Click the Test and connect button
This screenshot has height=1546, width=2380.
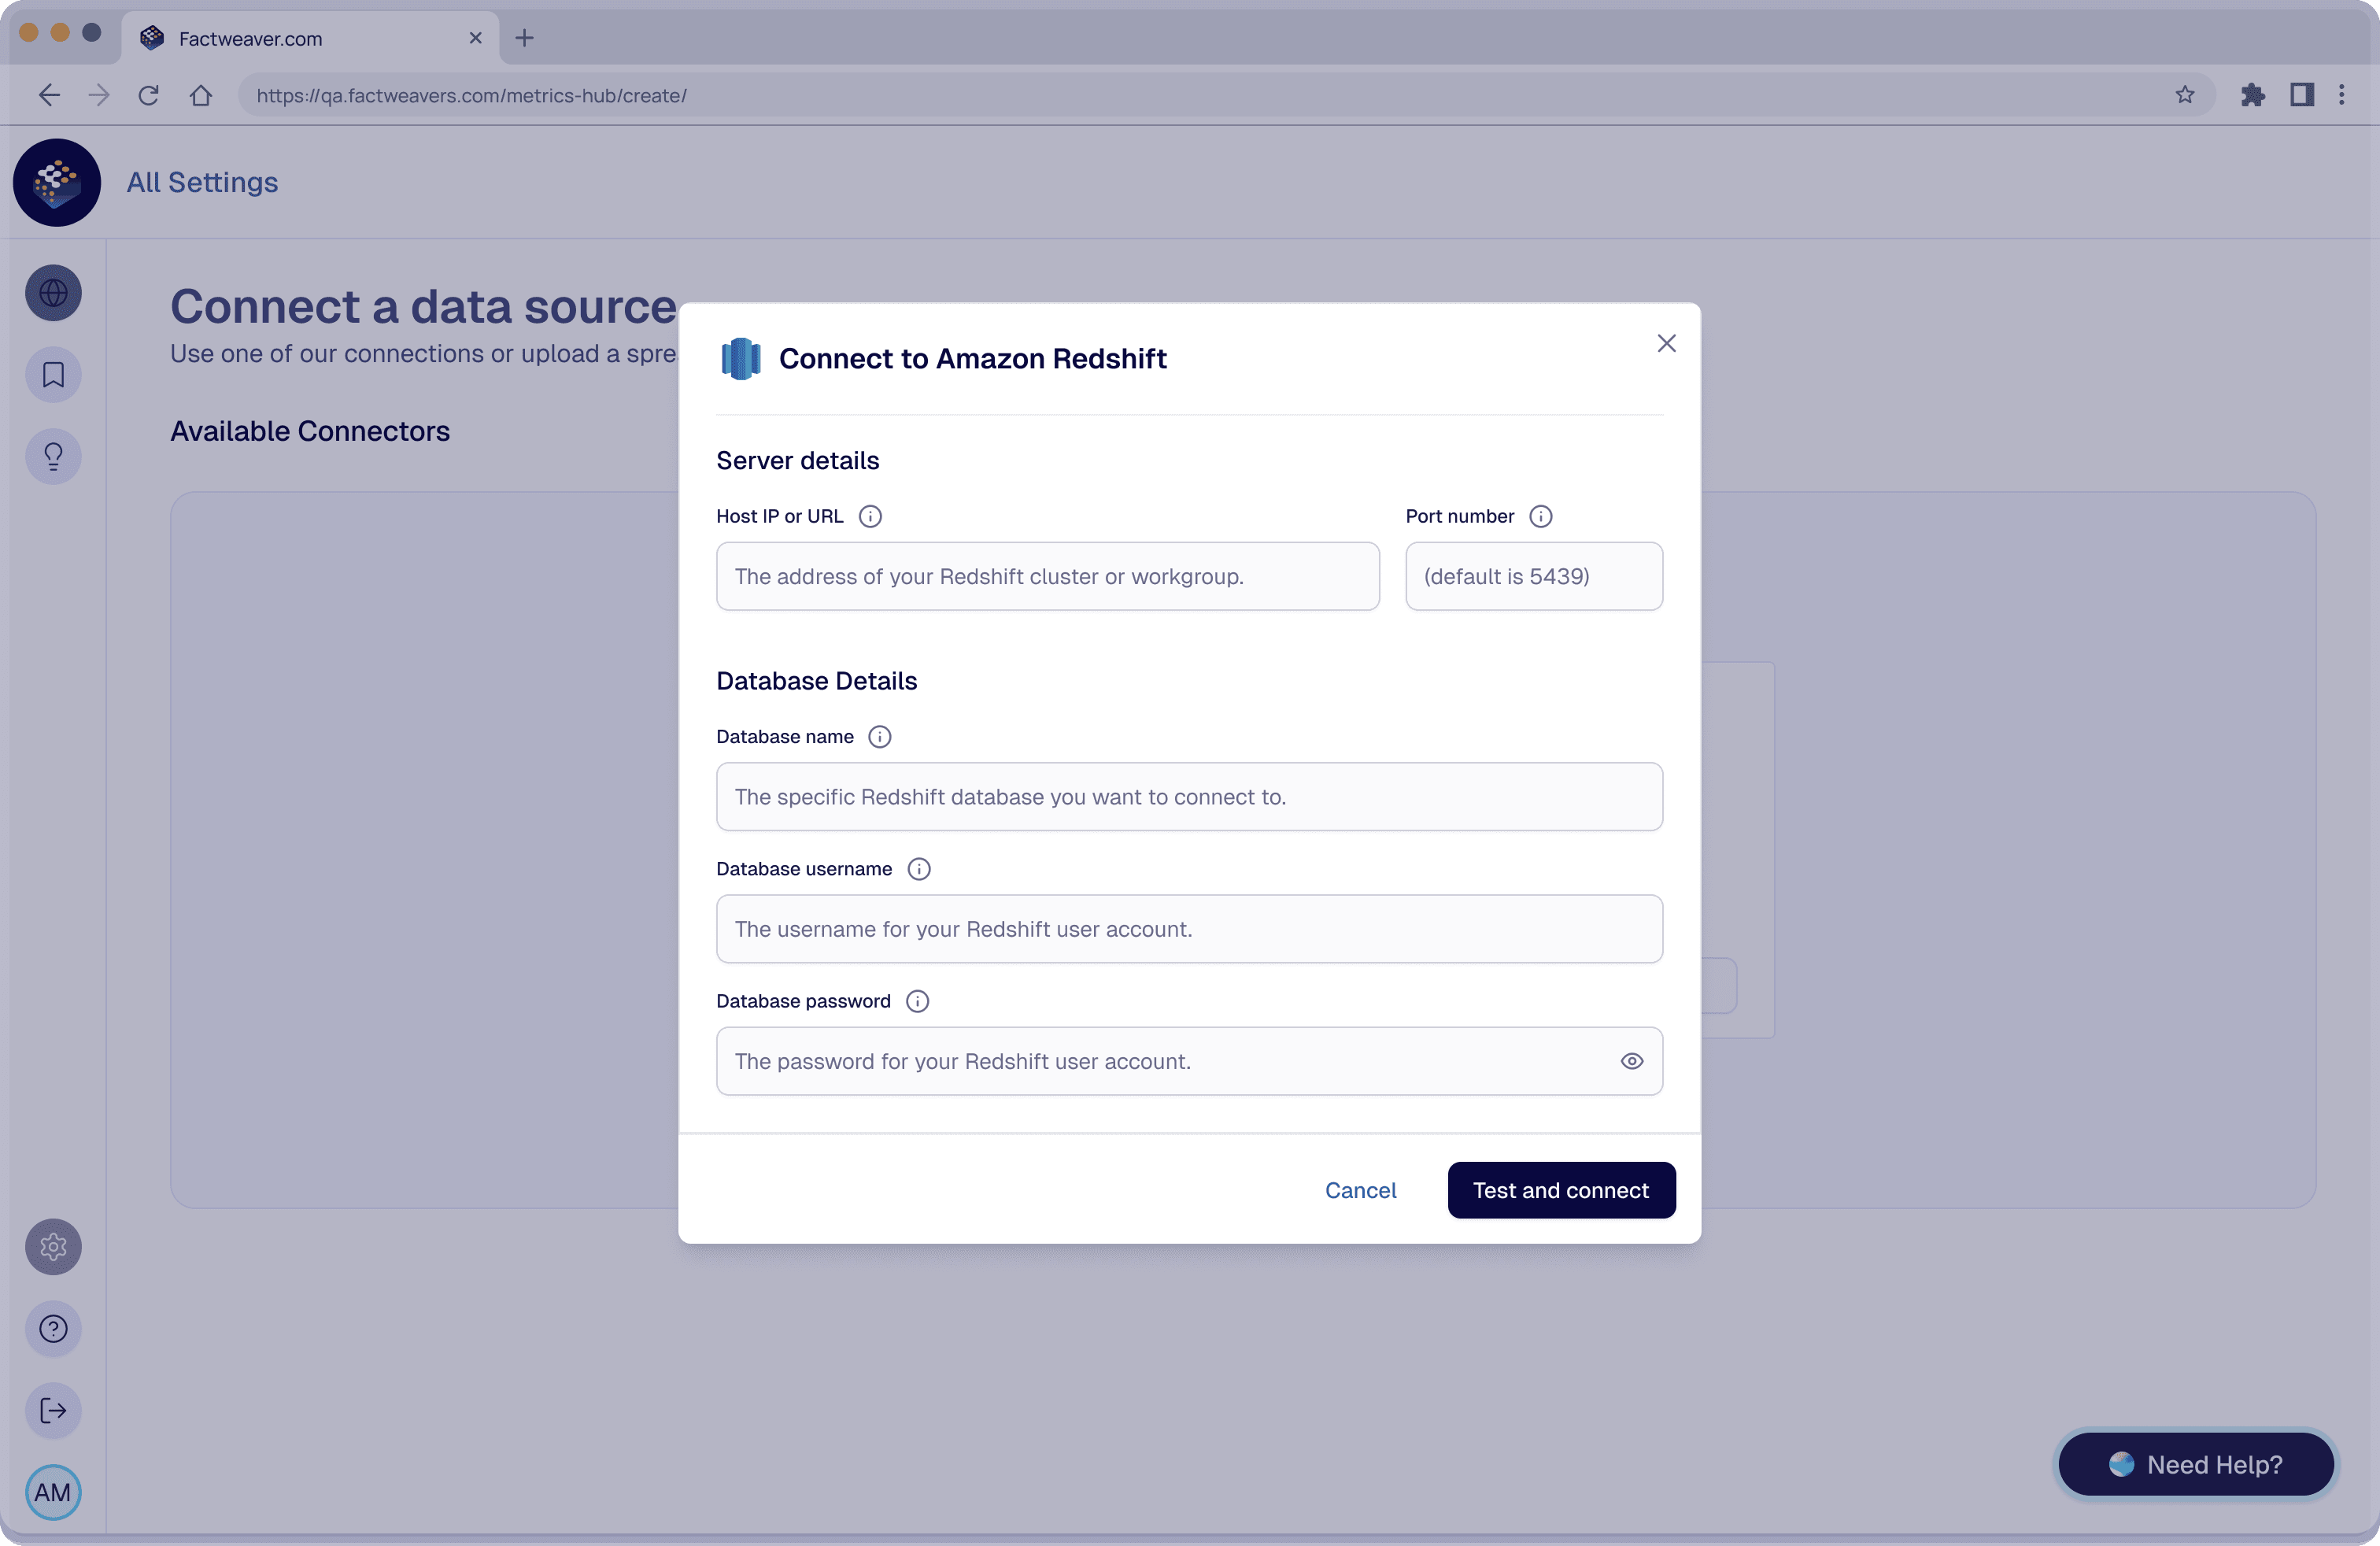coord(1561,1190)
